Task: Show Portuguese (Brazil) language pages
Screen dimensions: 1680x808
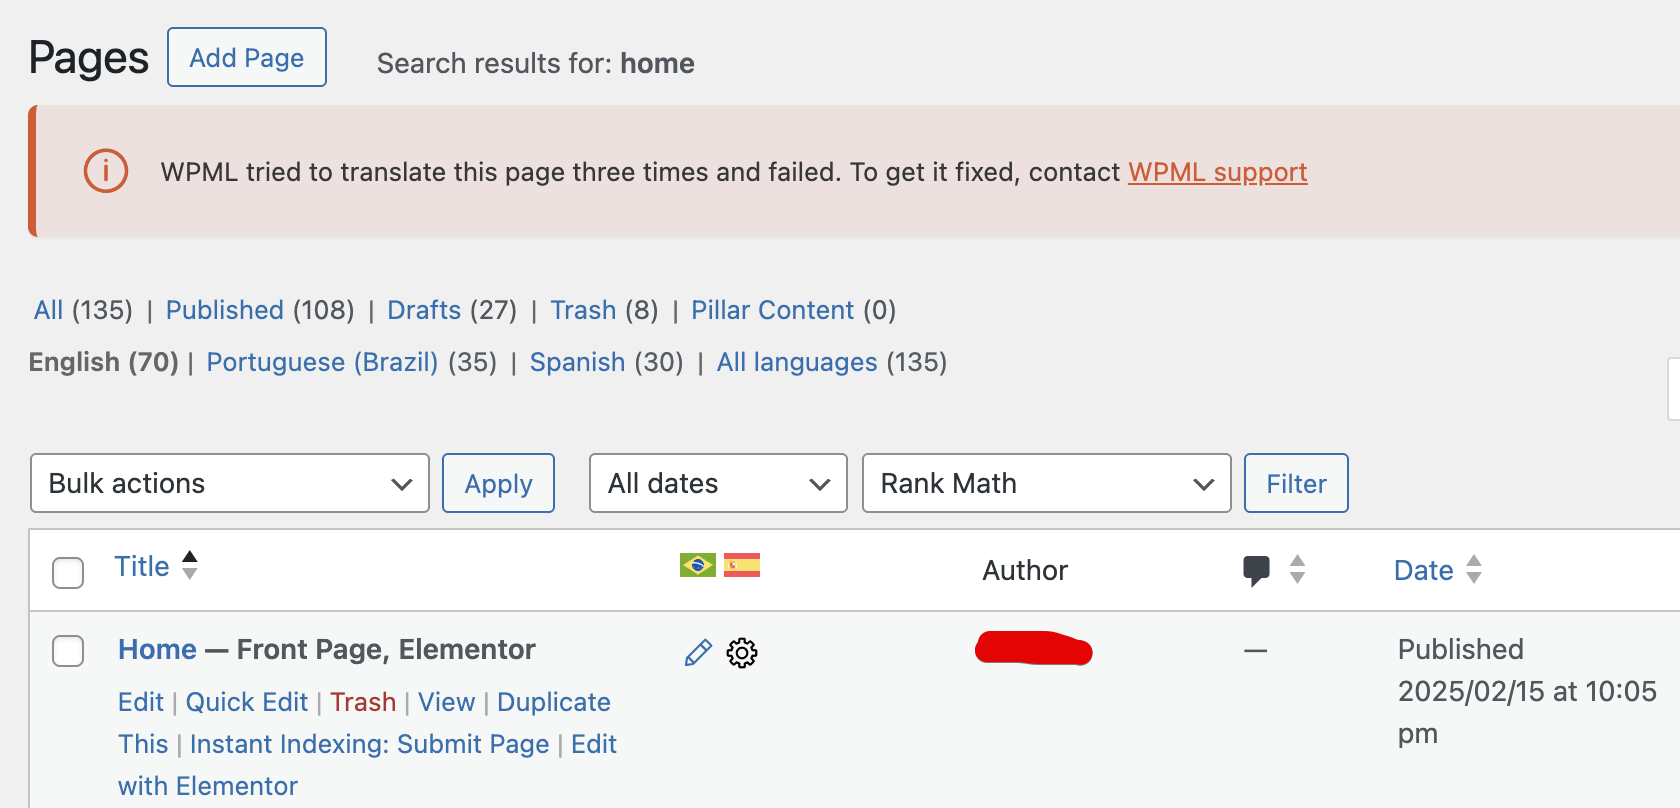Action: click(x=322, y=362)
